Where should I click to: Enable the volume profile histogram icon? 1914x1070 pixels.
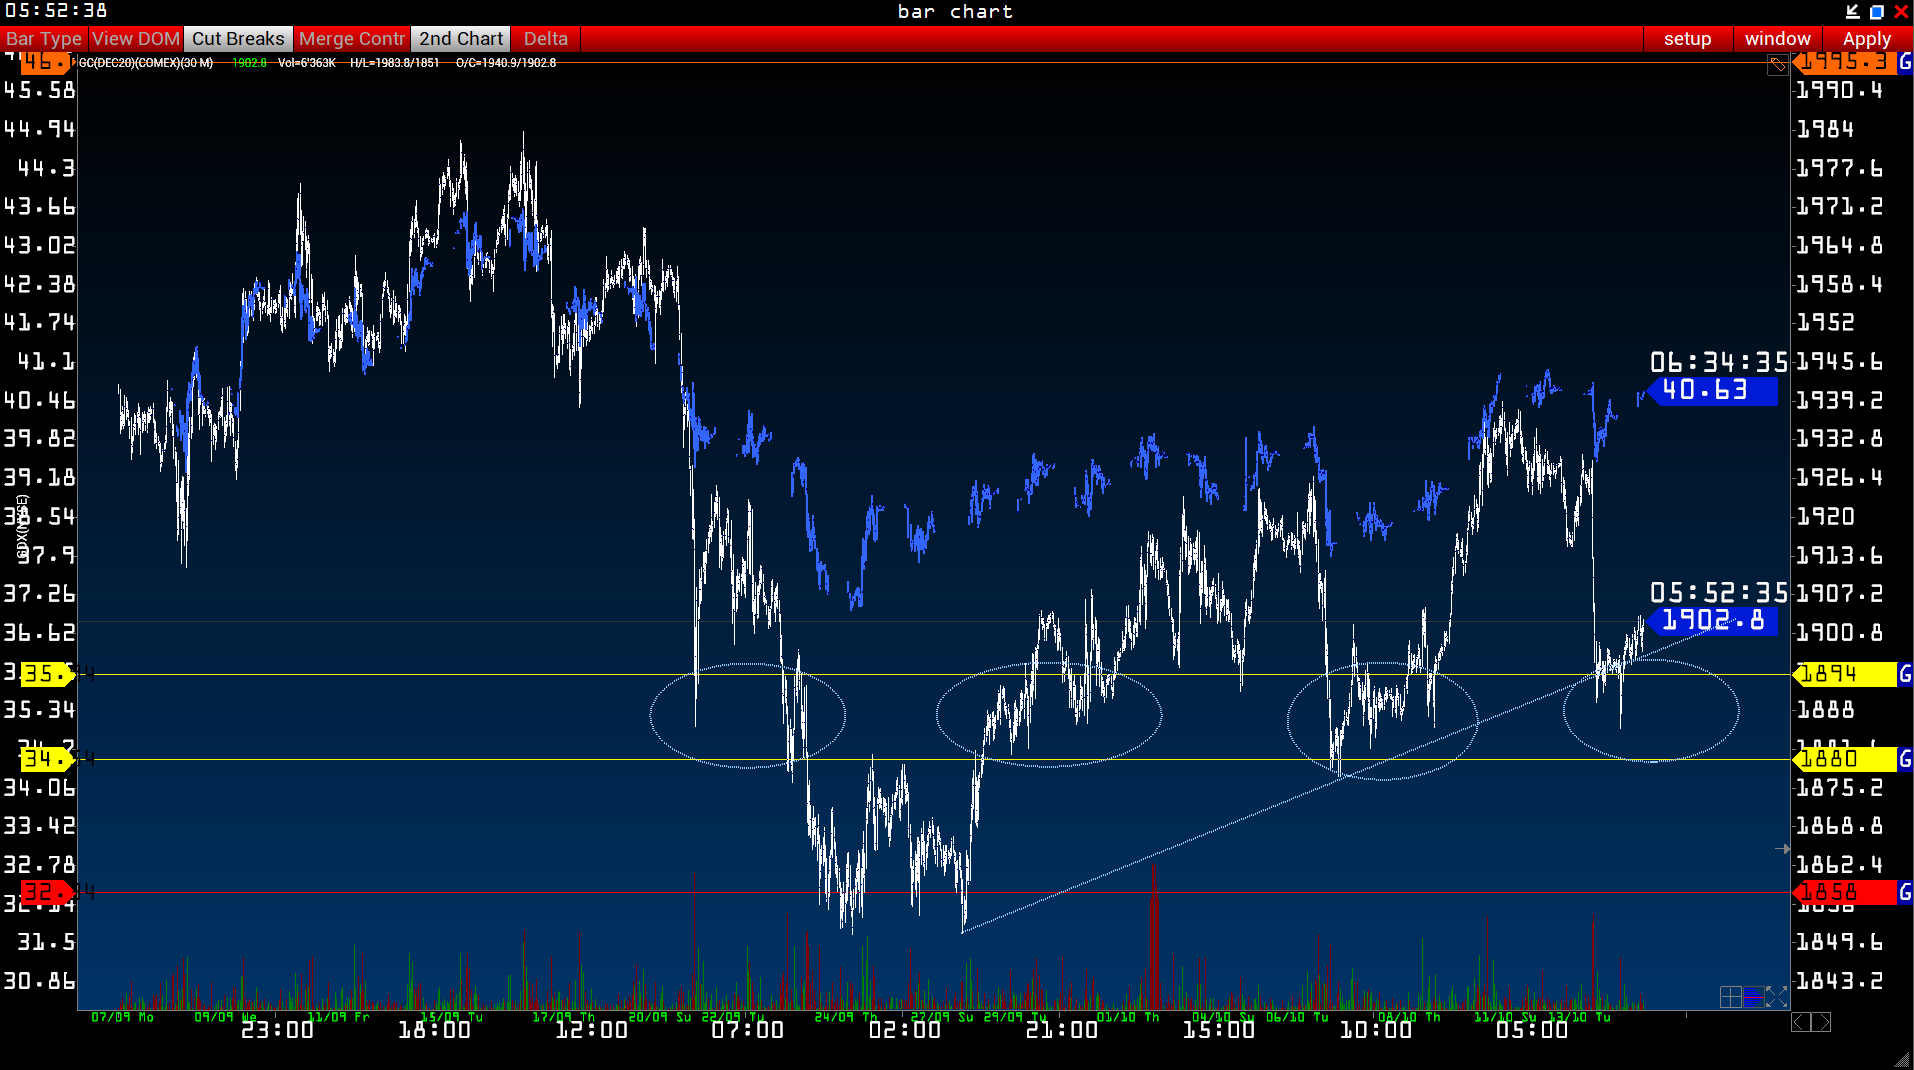point(1753,997)
